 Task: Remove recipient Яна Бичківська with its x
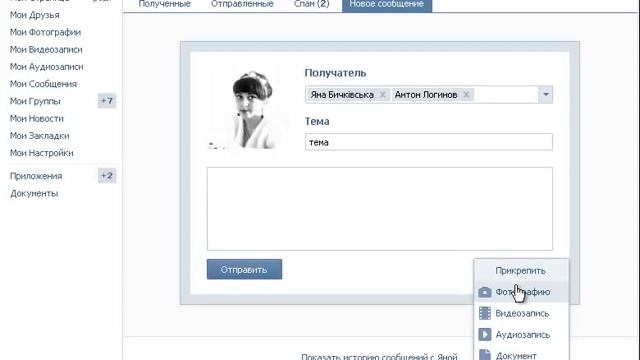pos(382,95)
